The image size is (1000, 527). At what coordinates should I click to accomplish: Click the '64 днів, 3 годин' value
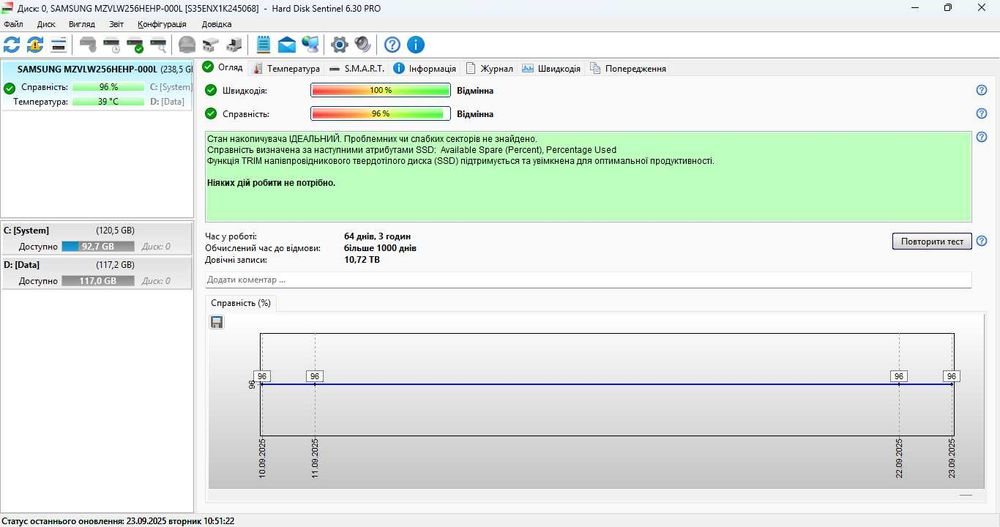click(x=377, y=236)
